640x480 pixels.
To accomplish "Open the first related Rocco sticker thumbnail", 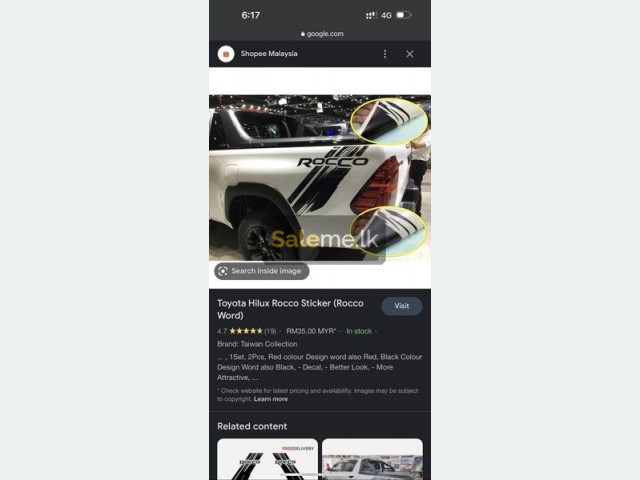I will pyautogui.click(x=267, y=459).
